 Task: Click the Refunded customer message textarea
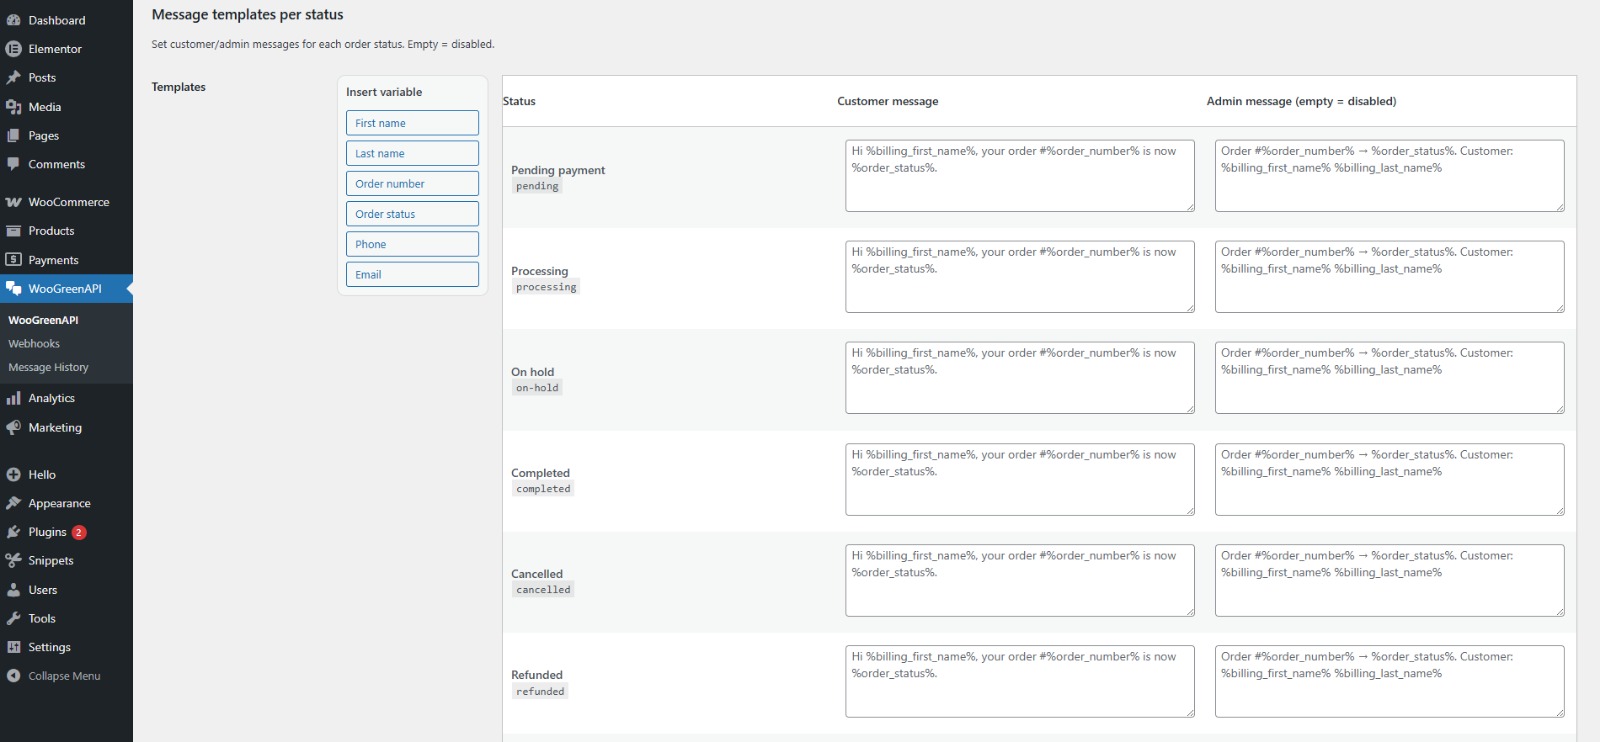[x=1019, y=682]
